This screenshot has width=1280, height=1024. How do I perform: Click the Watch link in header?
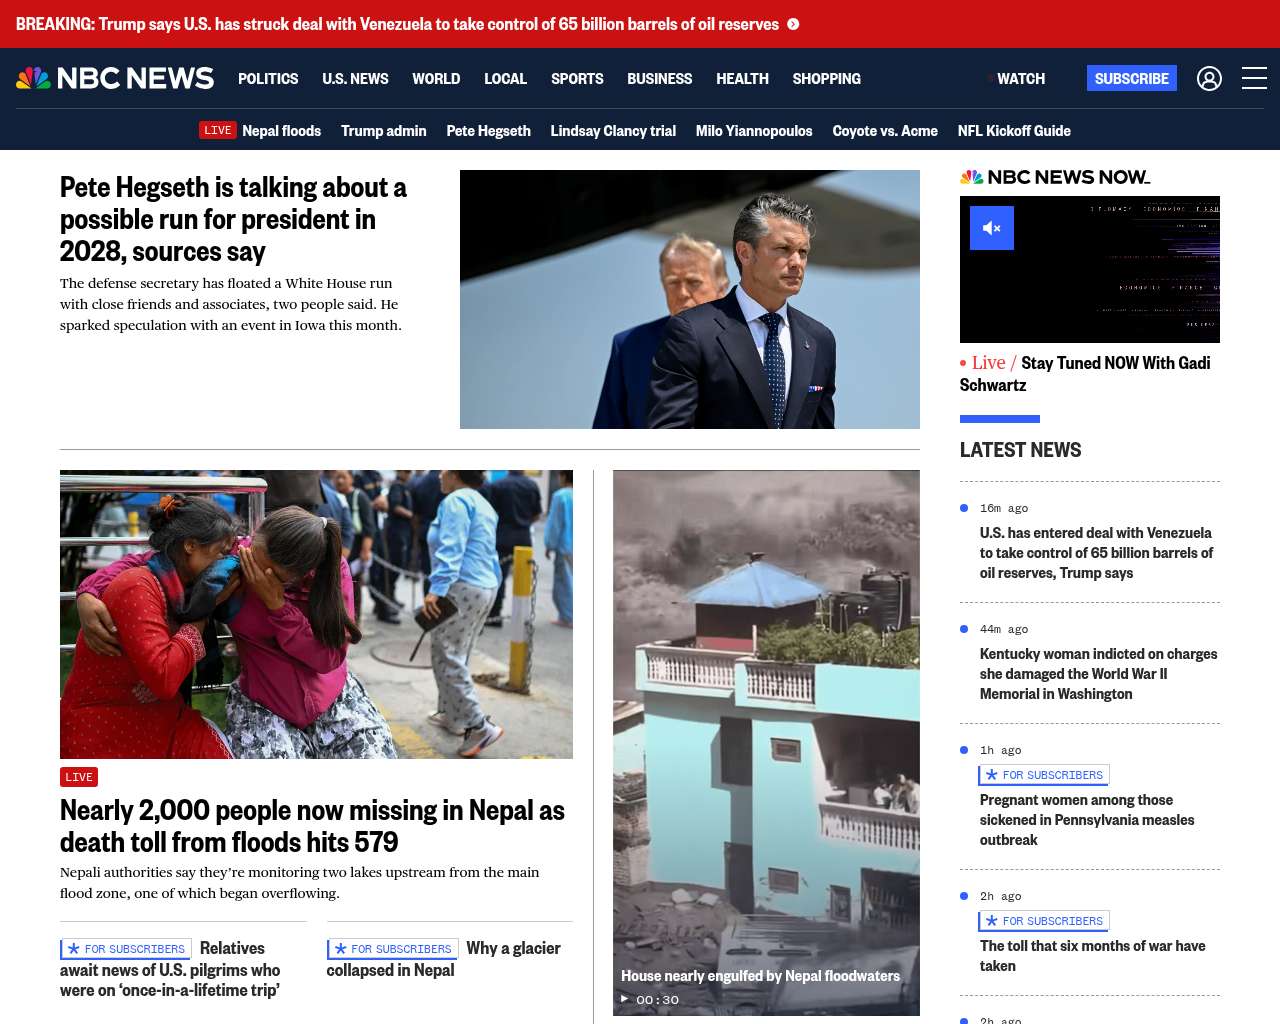[x=1020, y=78]
